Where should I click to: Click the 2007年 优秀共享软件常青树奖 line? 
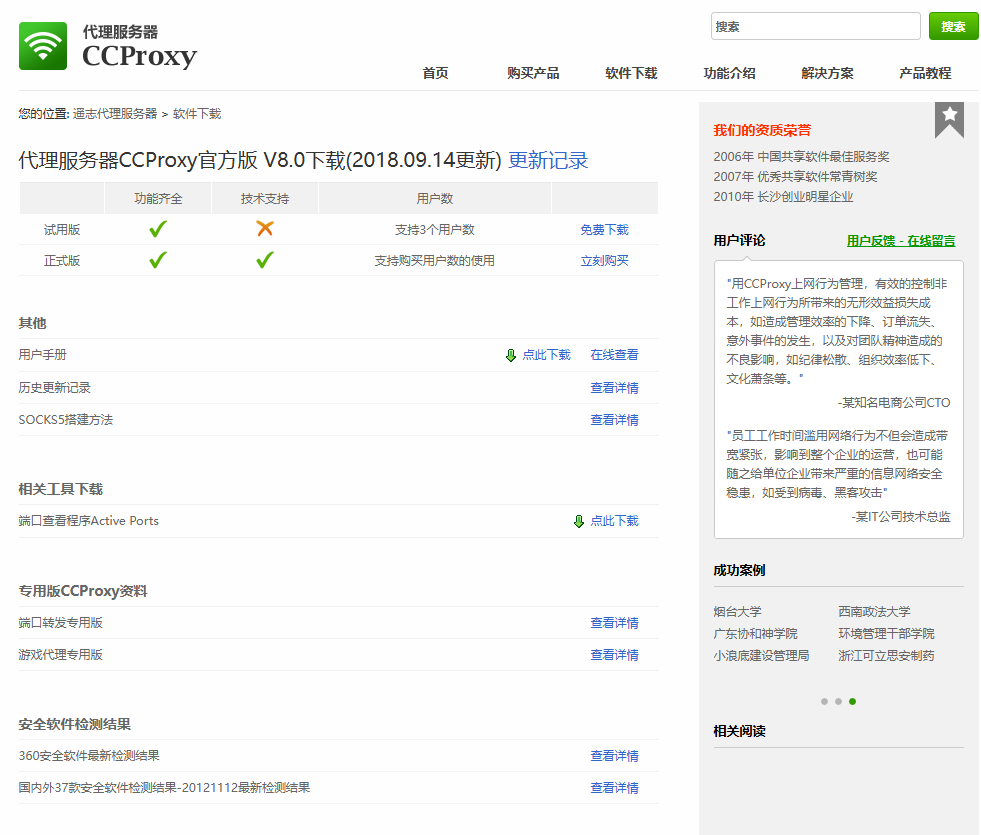795,176
